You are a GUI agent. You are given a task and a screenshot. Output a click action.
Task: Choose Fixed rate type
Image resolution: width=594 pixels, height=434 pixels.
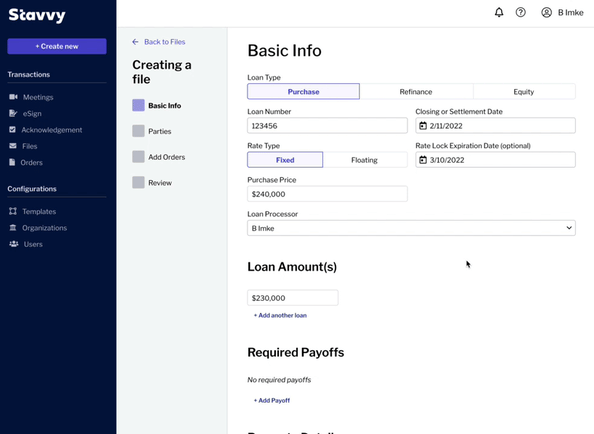(x=285, y=160)
